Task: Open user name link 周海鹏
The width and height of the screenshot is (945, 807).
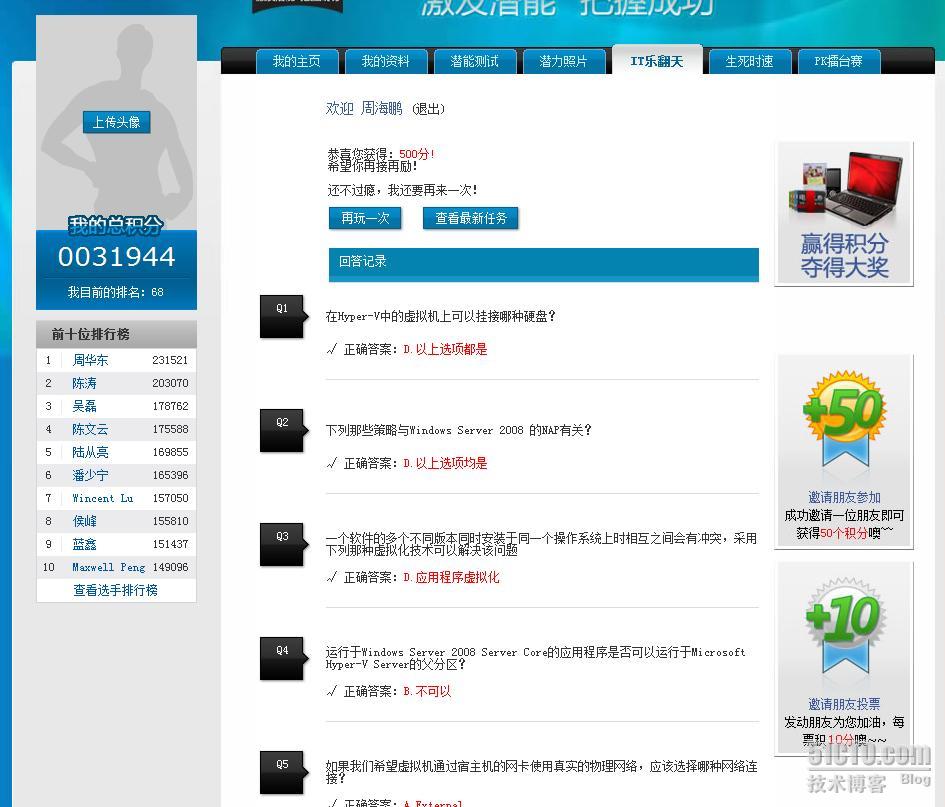Action: [381, 108]
